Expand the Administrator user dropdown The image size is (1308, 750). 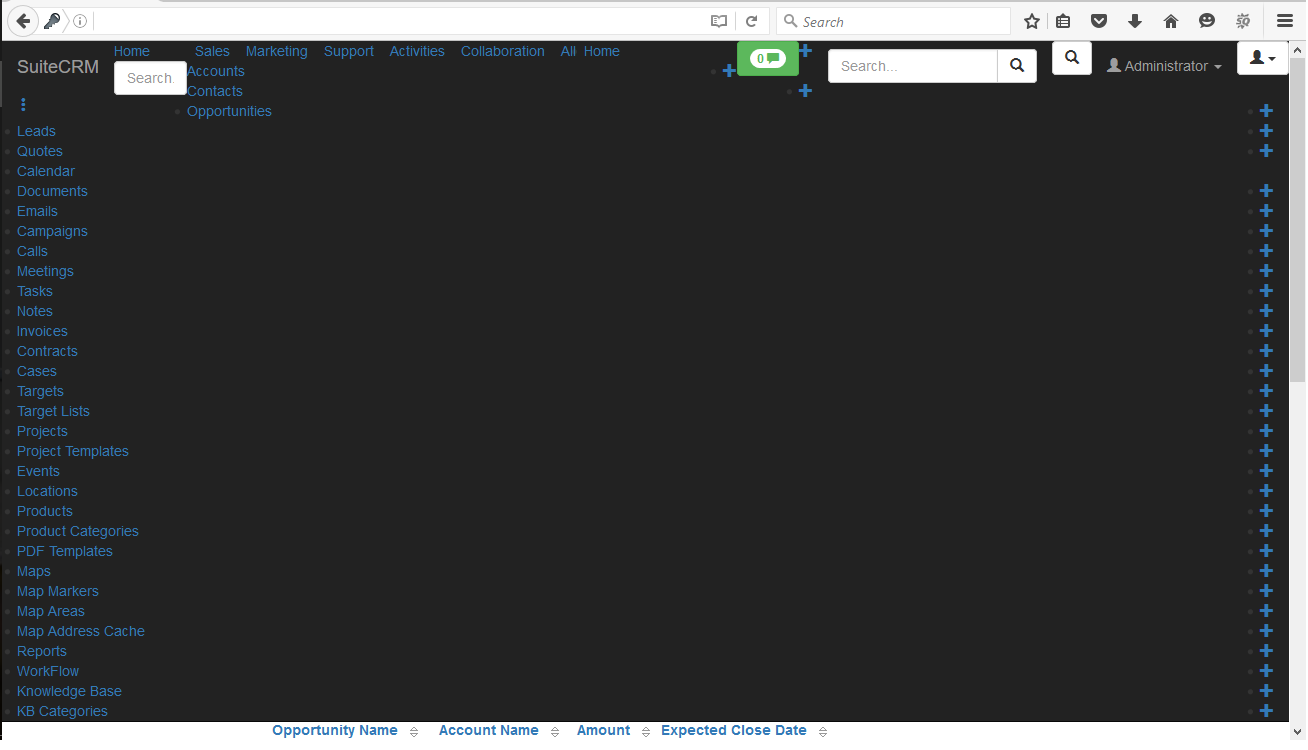point(1164,66)
